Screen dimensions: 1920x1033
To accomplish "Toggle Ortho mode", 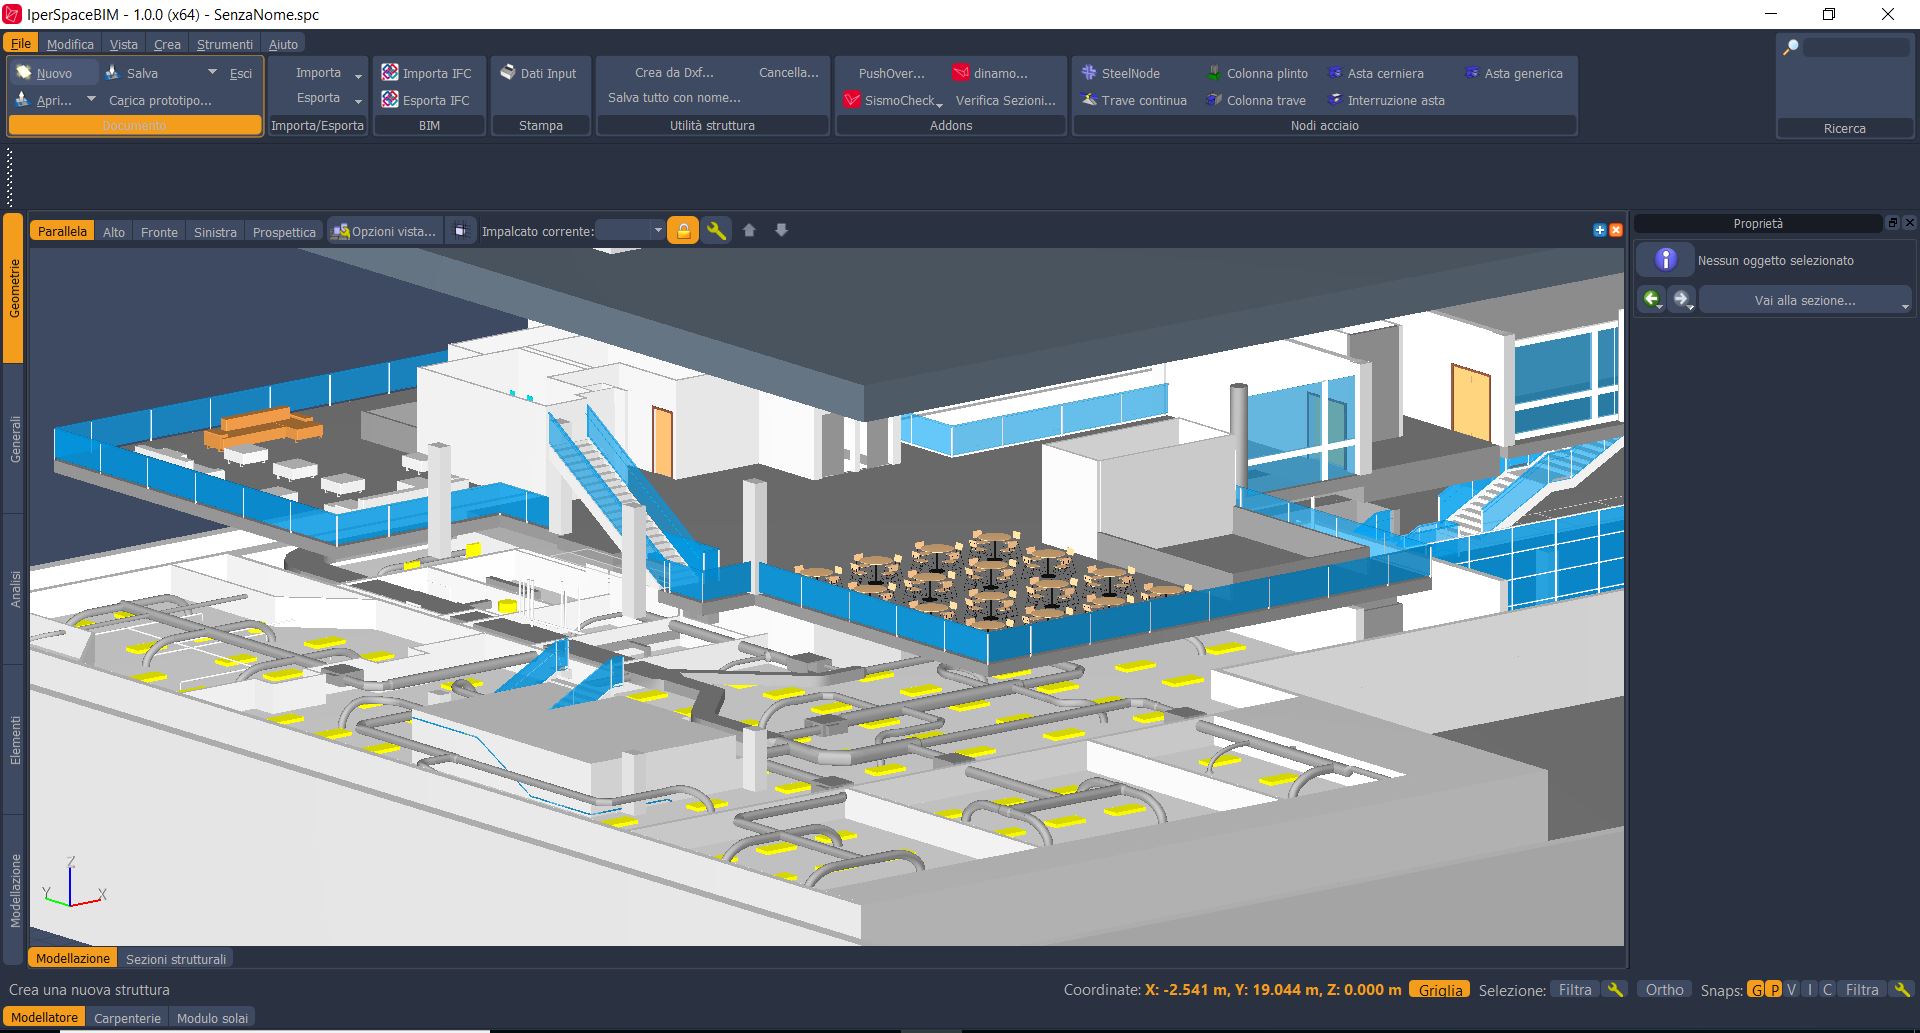I will click(1664, 989).
